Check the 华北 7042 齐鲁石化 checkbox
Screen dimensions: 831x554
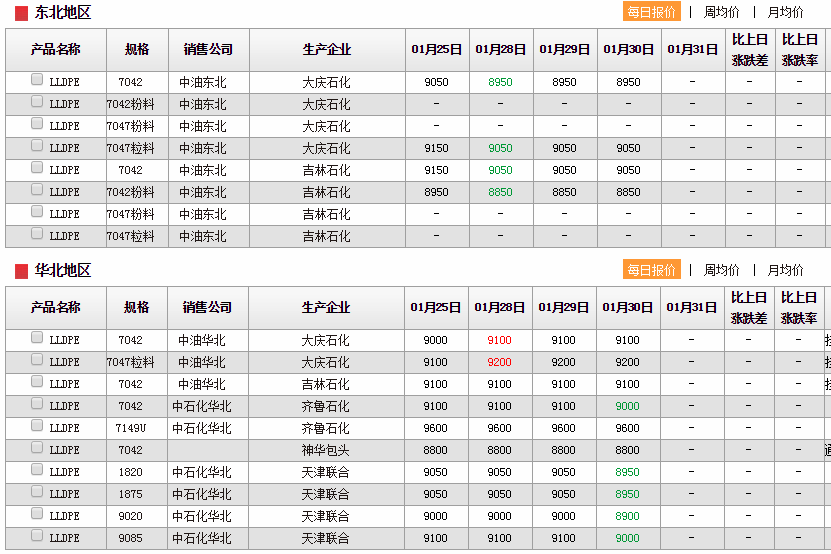point(37,403)
